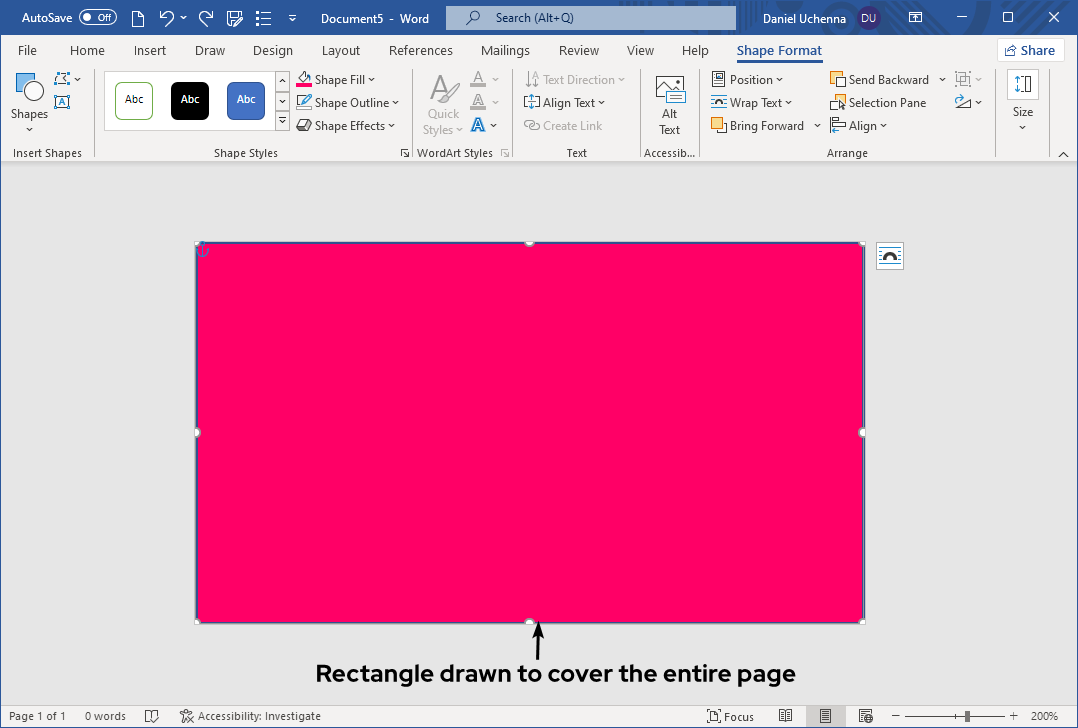This screenshot has width=1078, height=728.
Task: Open the Shapes gallery
Action: [29, 99]
